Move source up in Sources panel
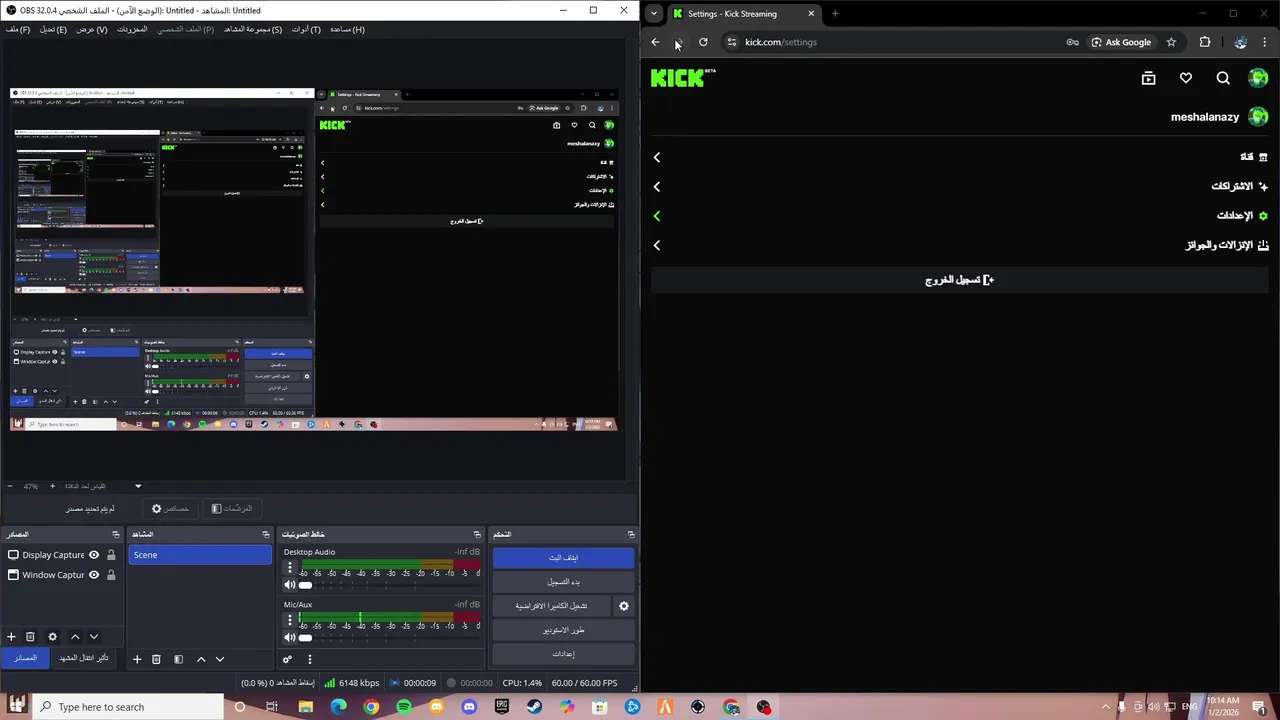1280x720 pixels. coord(74,636)
